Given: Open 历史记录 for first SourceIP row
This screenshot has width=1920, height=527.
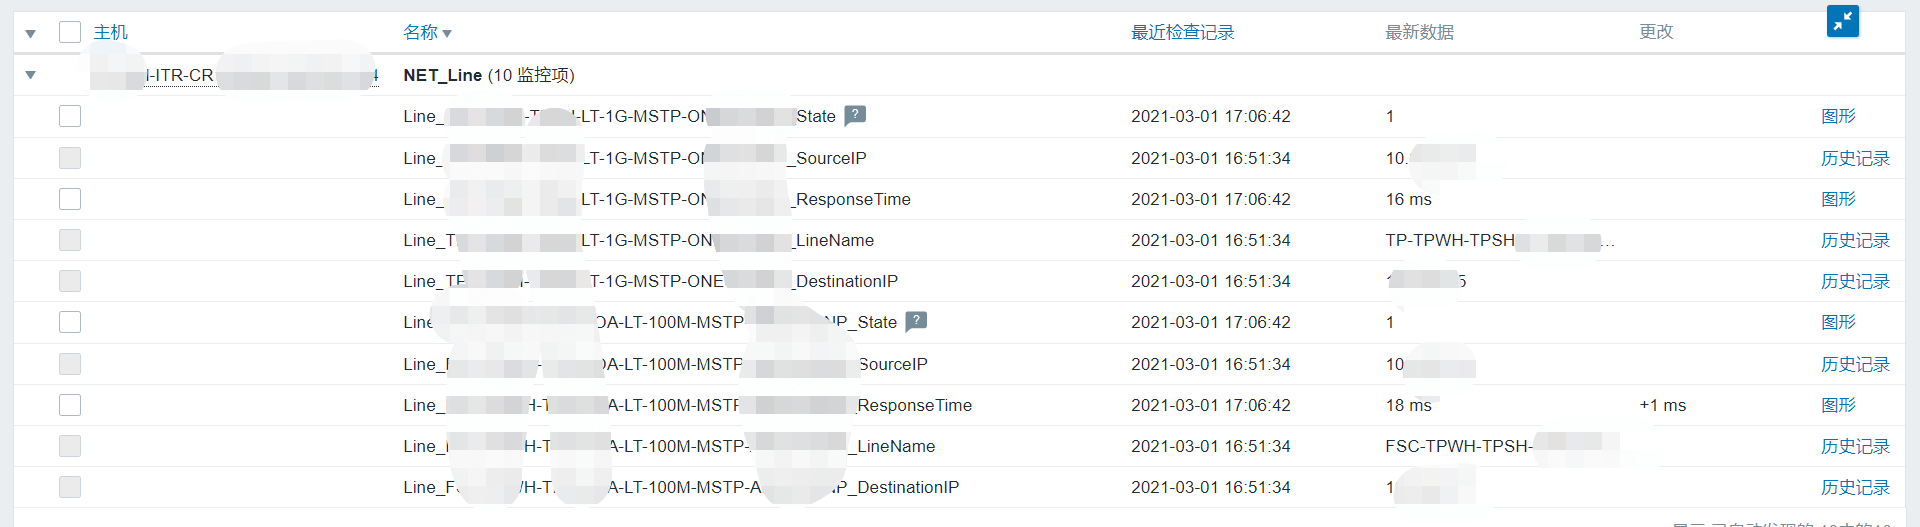Looking at the screenshot, I should tap(1855, 158).
